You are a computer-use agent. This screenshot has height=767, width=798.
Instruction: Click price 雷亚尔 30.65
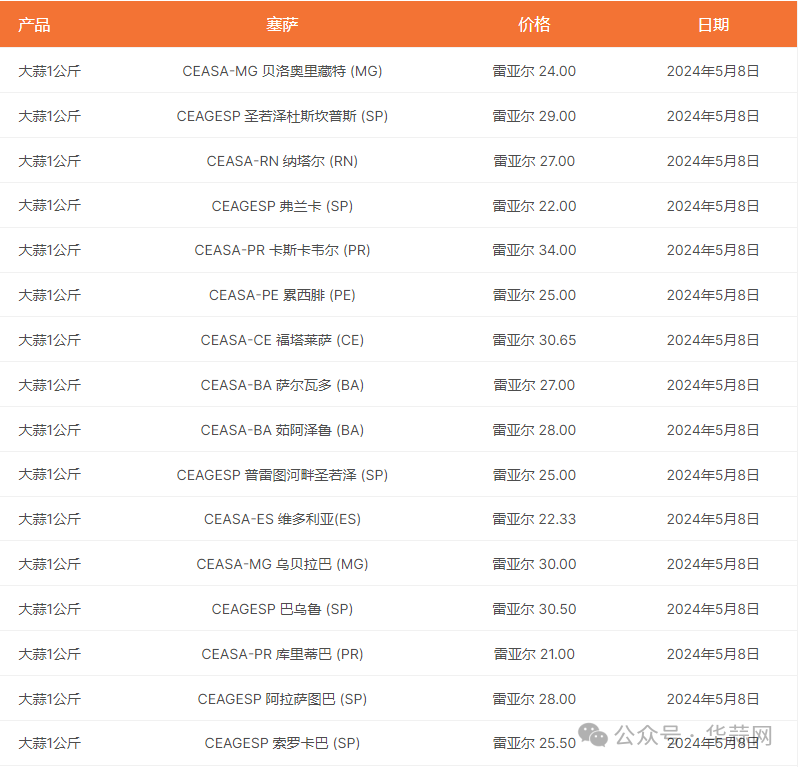coord(534,340)
